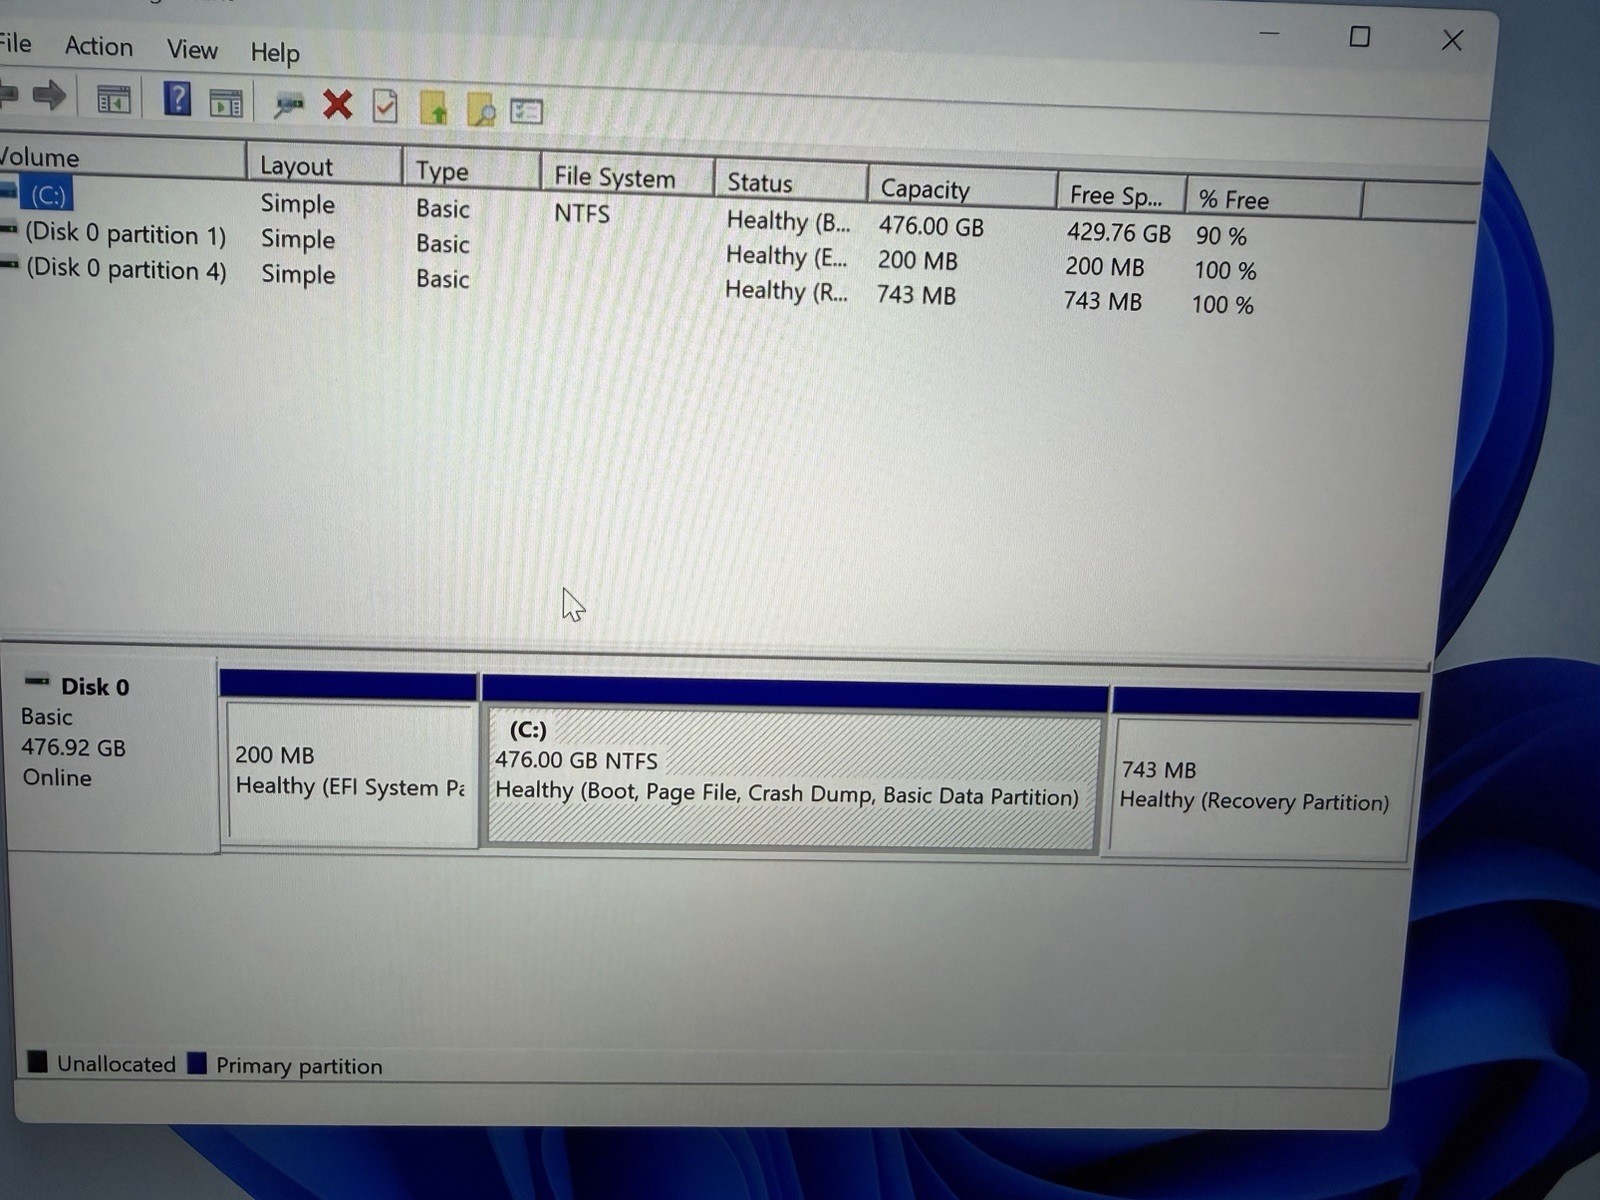The width and height of the screenshot is (1600, 1200).
Task: Sort by the Layout column header
Action: pos(324,165)
